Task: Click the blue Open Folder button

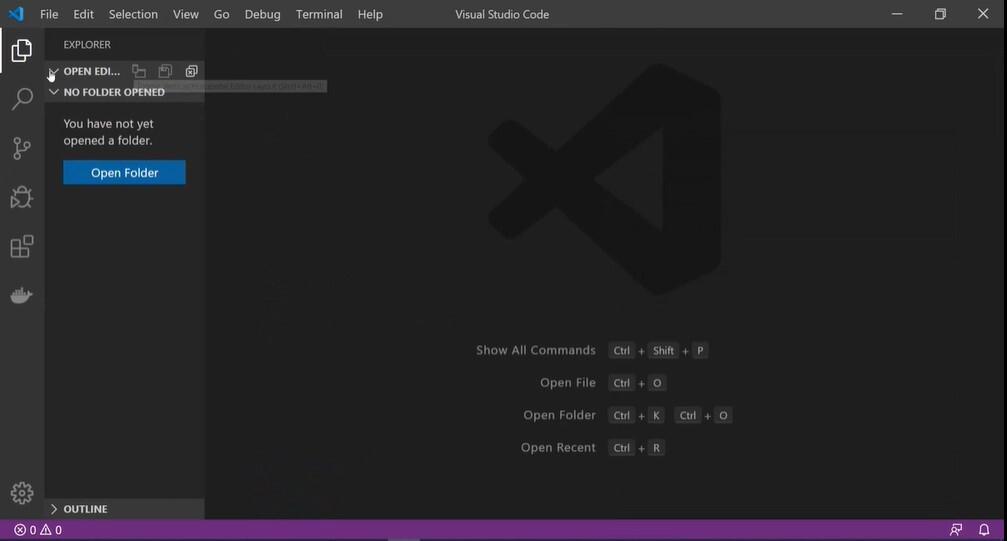Action: click(125, 173)
